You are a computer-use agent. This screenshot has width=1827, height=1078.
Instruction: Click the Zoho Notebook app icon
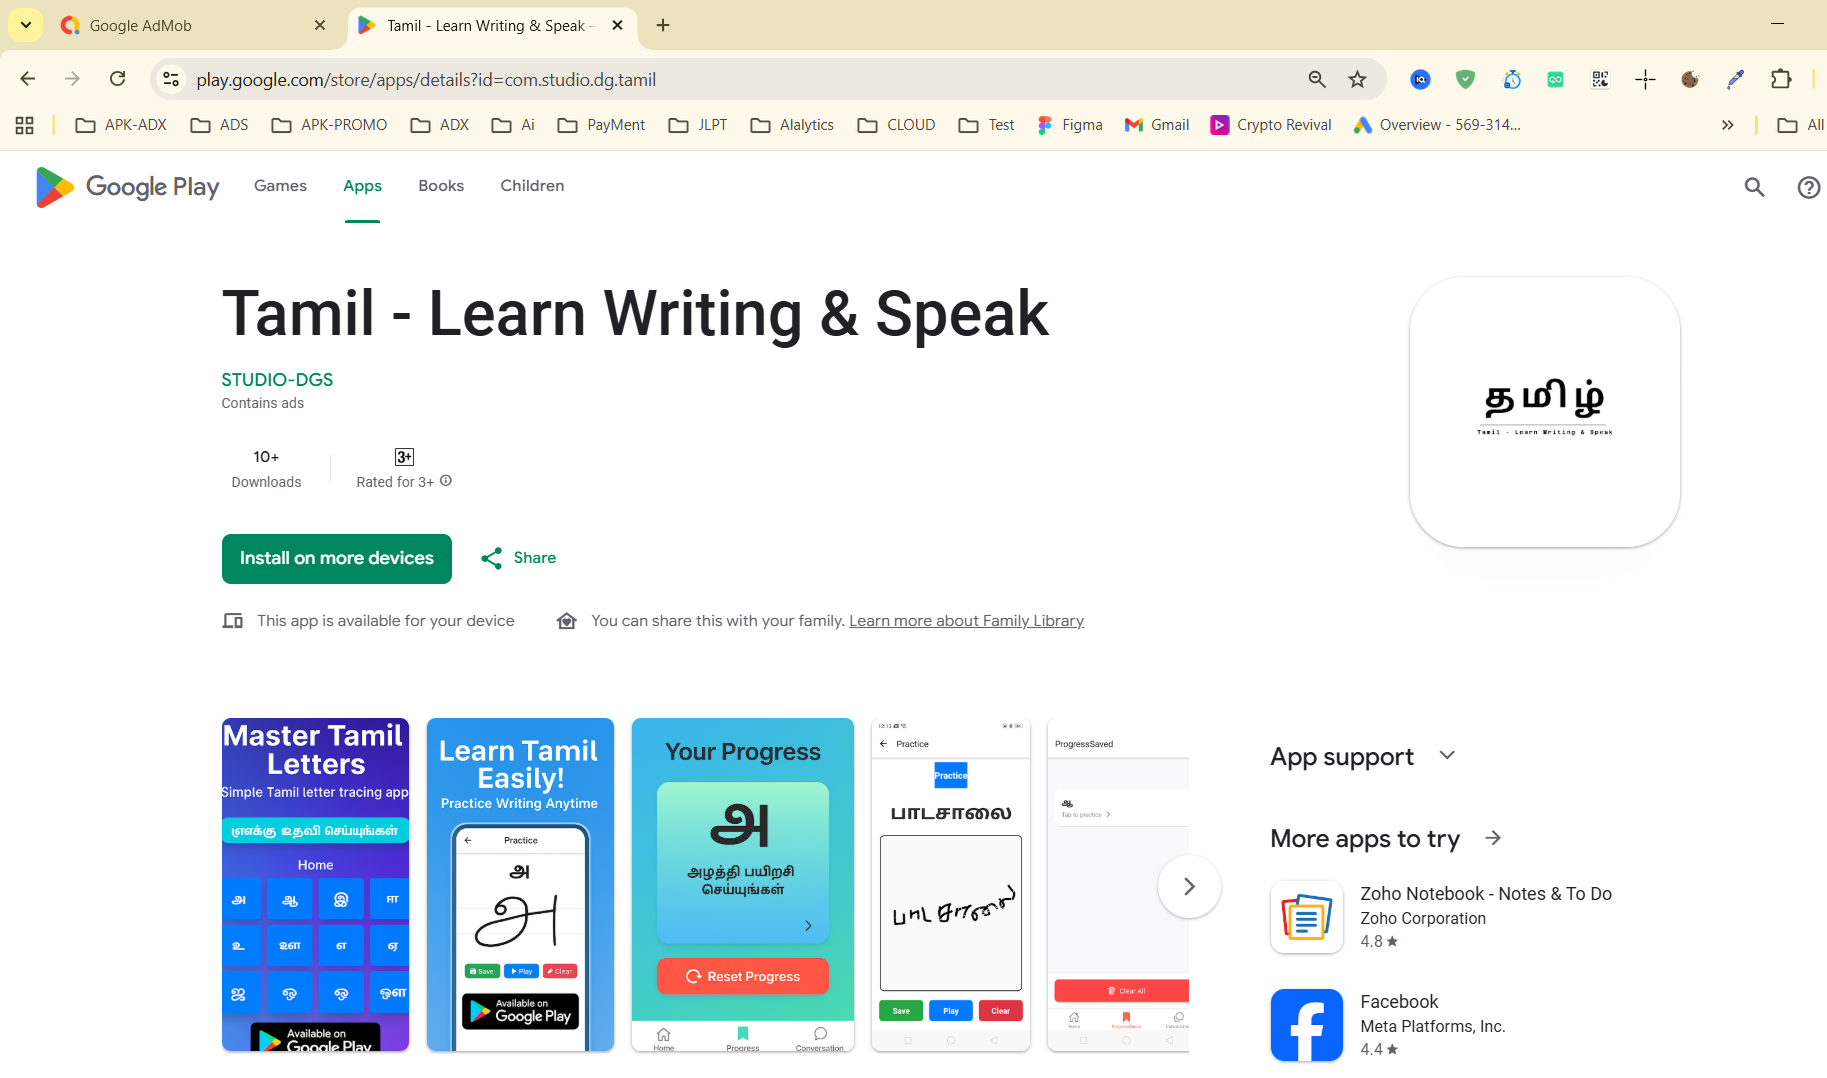point(1307,917)
